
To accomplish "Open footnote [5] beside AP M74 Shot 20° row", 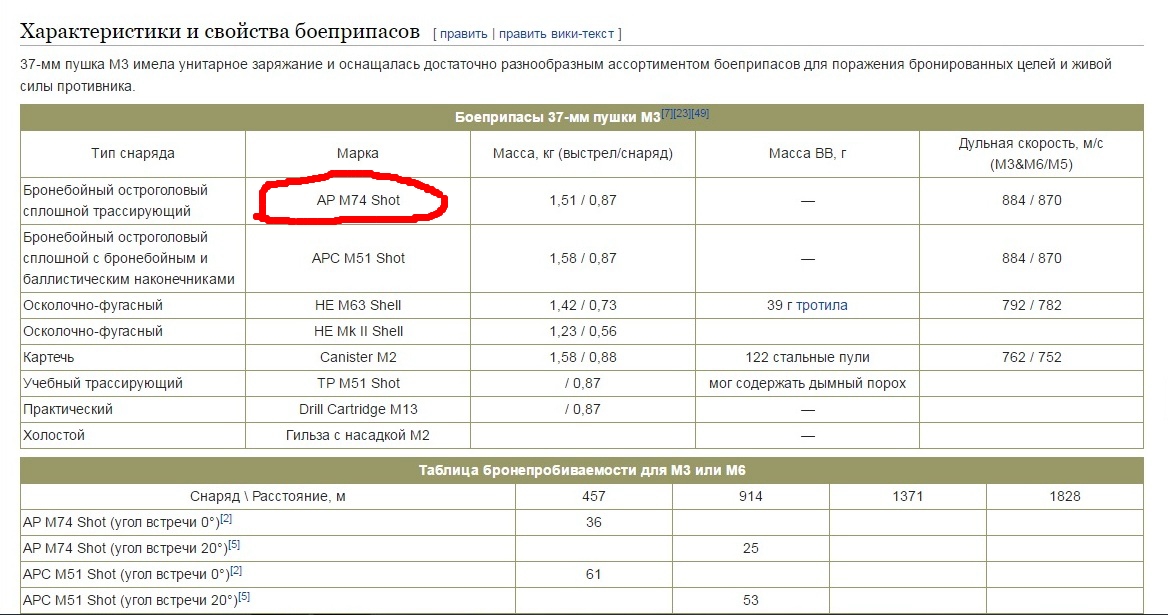I will click(233, 545).
